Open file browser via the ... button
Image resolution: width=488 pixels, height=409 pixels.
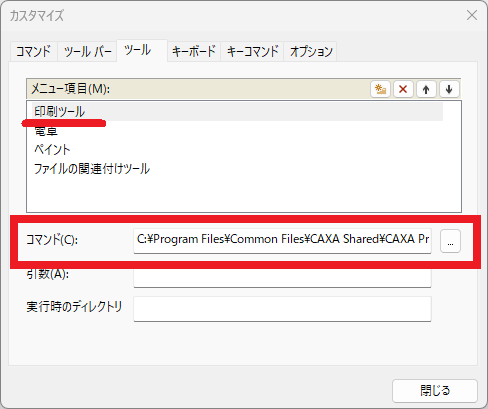tap(450, 241)
